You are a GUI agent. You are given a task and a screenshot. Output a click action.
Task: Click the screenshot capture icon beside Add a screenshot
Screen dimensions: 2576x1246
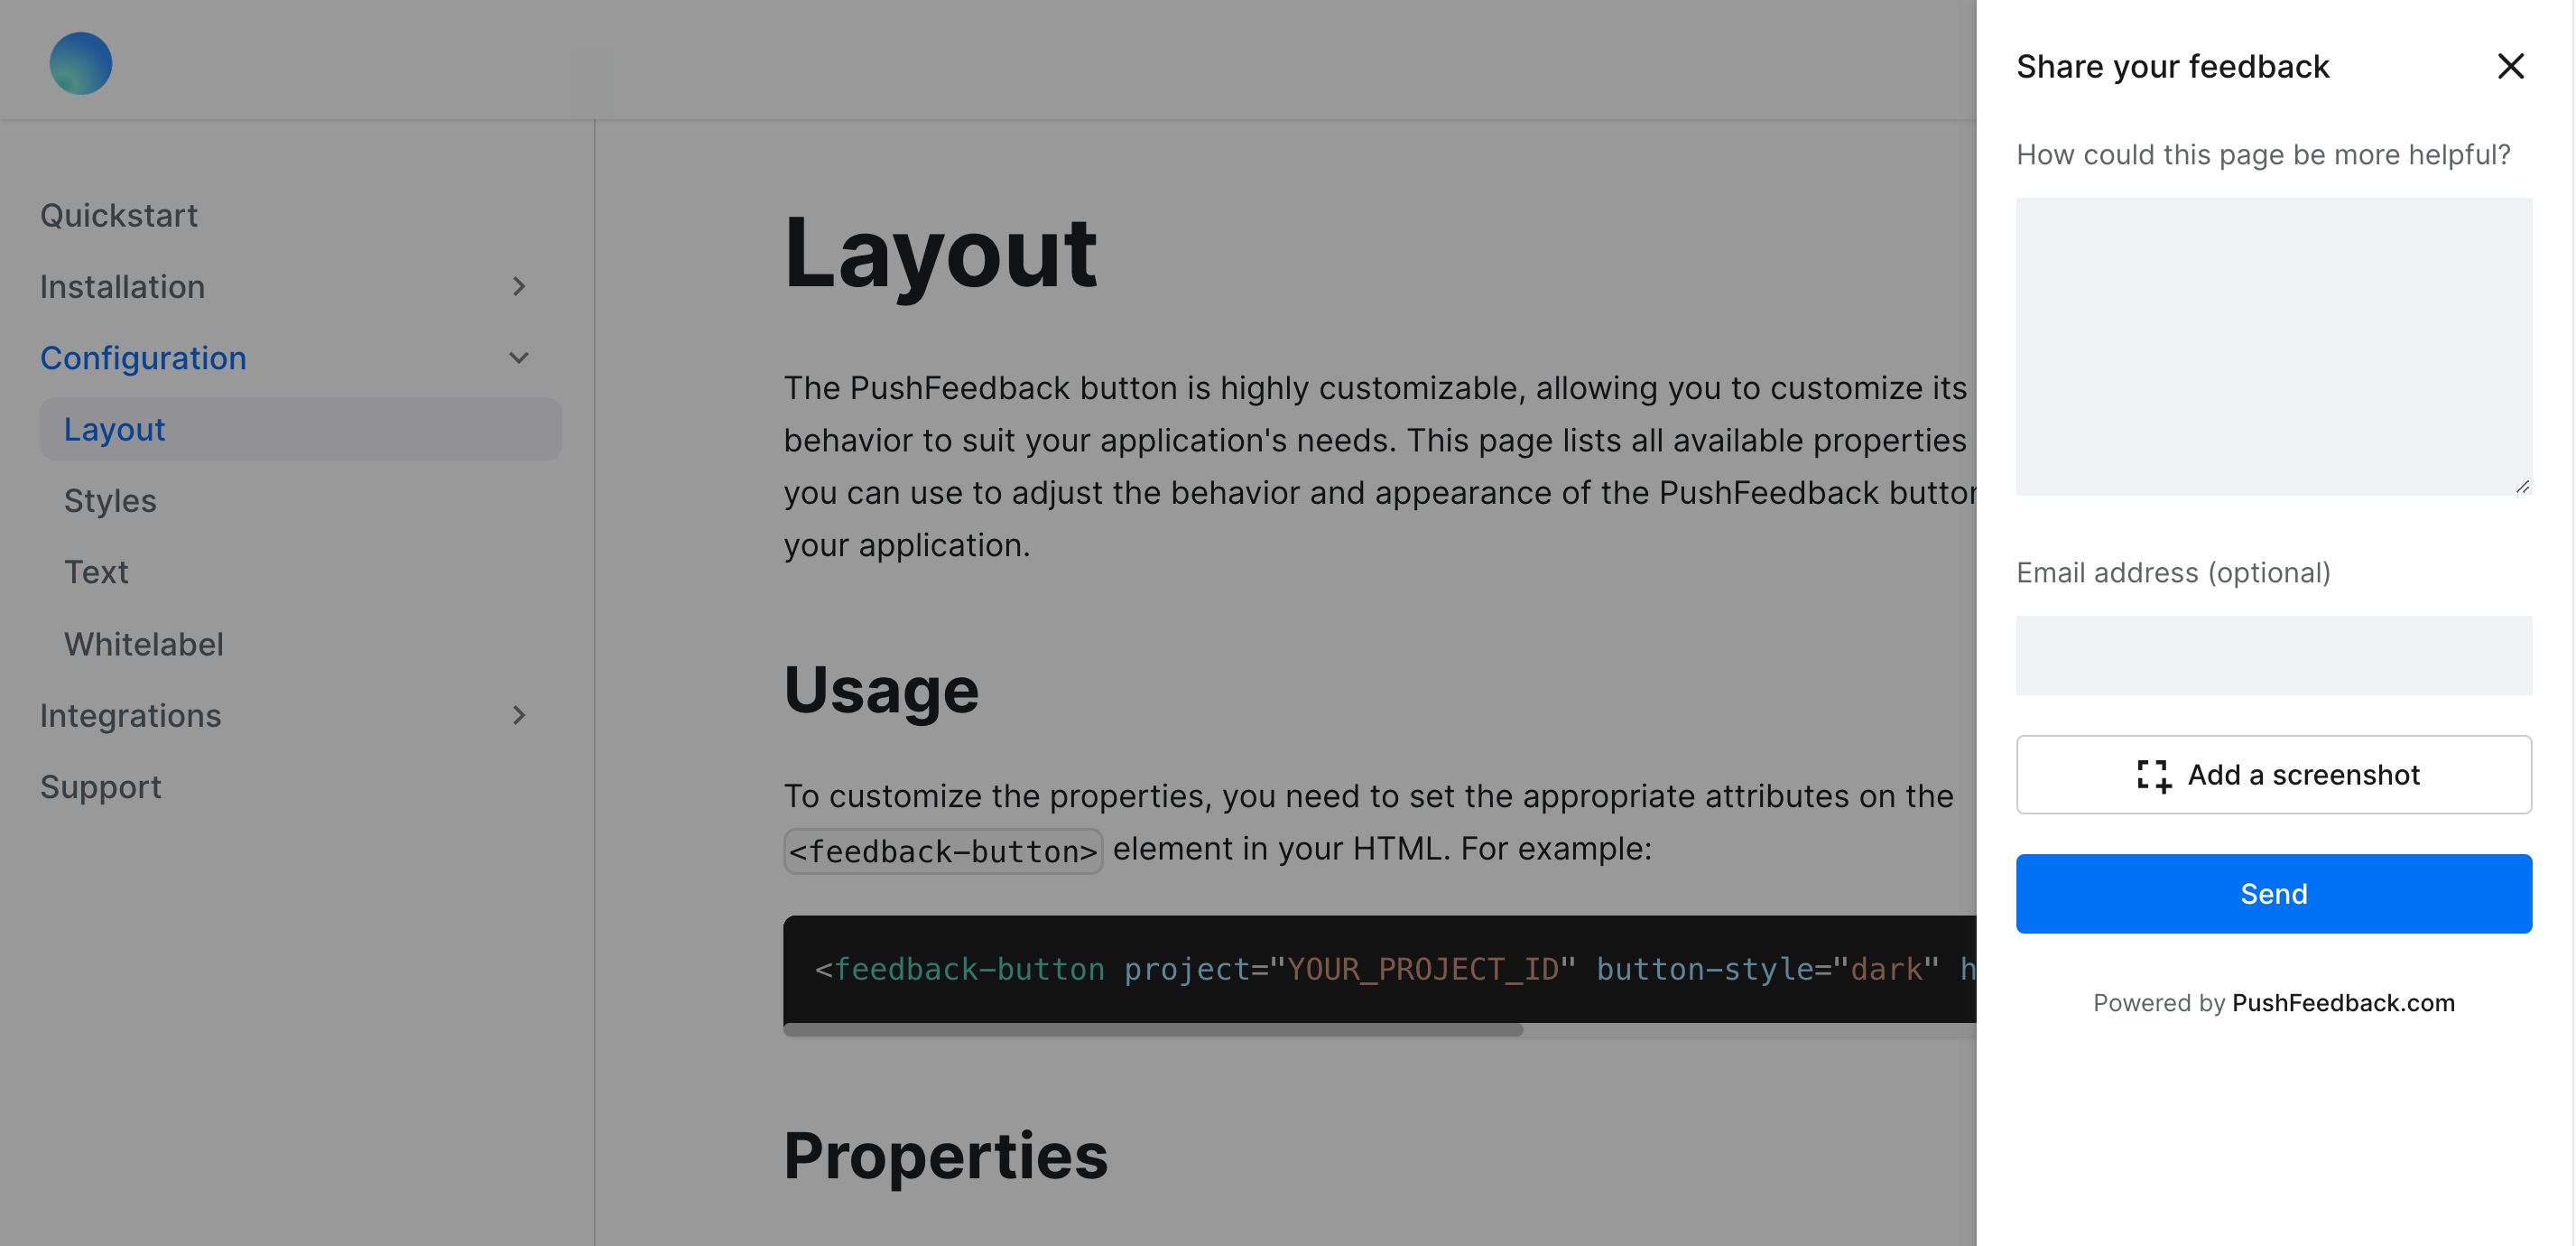[x=2152, y=775]
